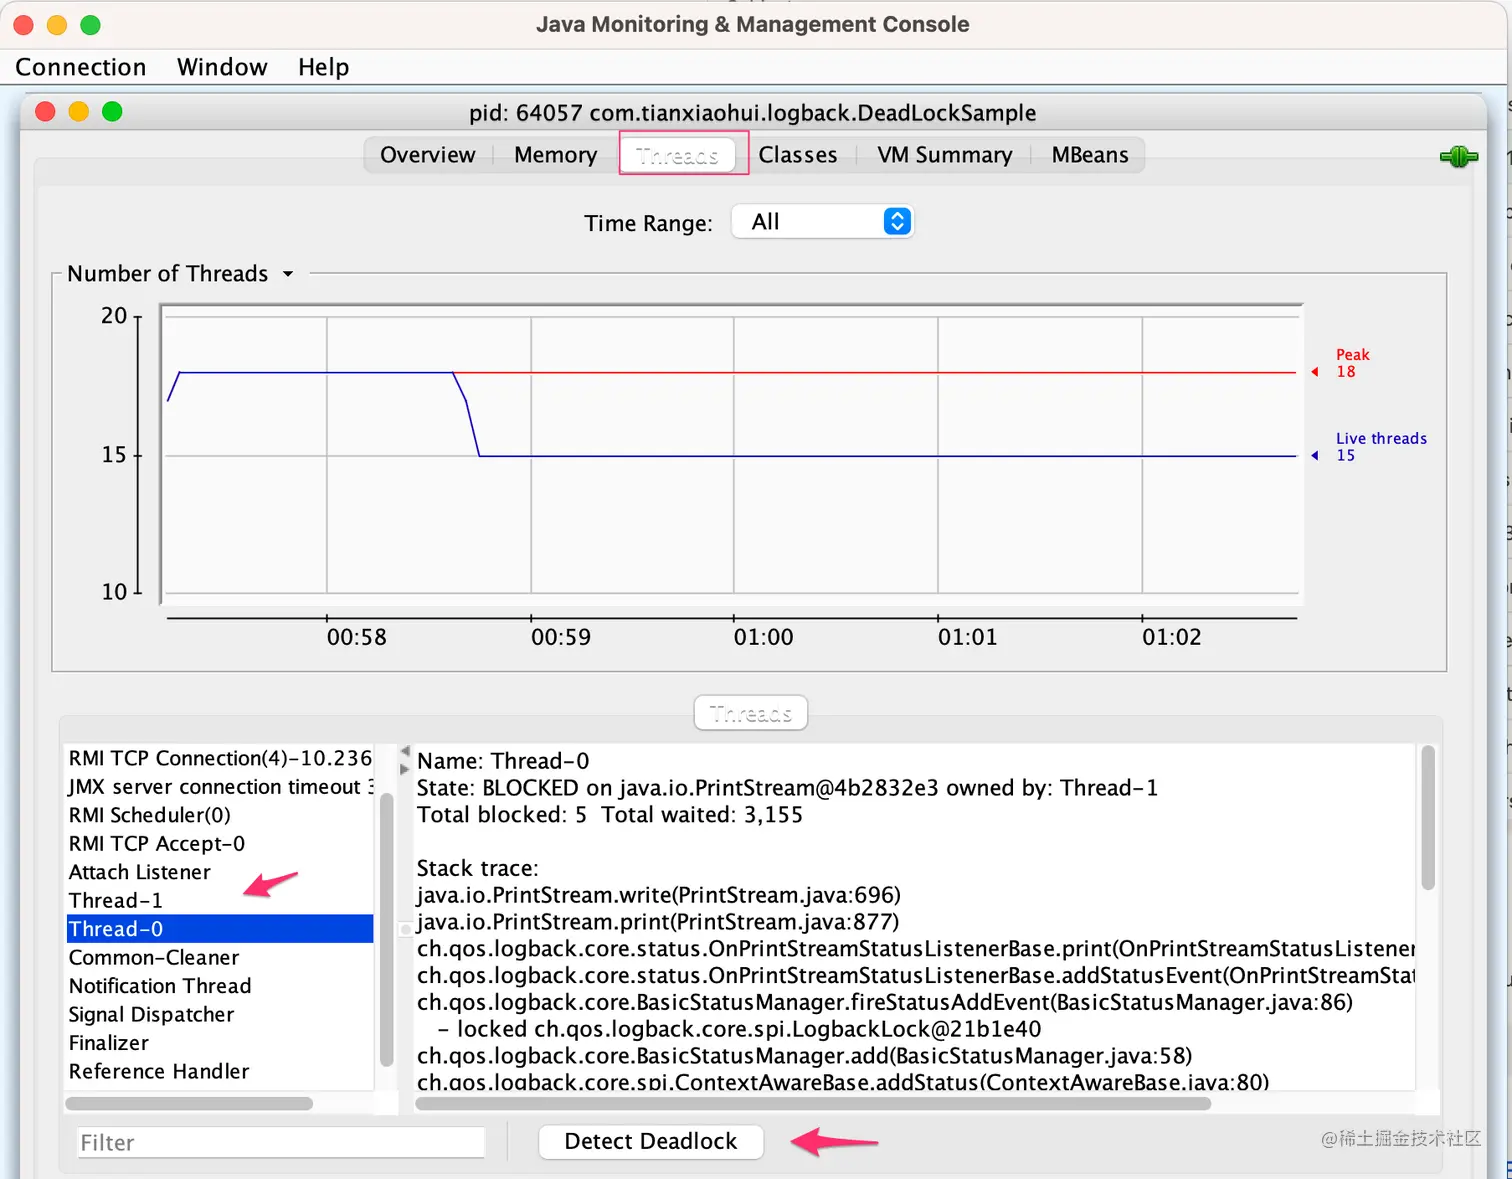Expand the Number of Threads chart menu
The height and width of the screenshot is (1179, 1512).
pyautogui.click(x=288, y=274)
